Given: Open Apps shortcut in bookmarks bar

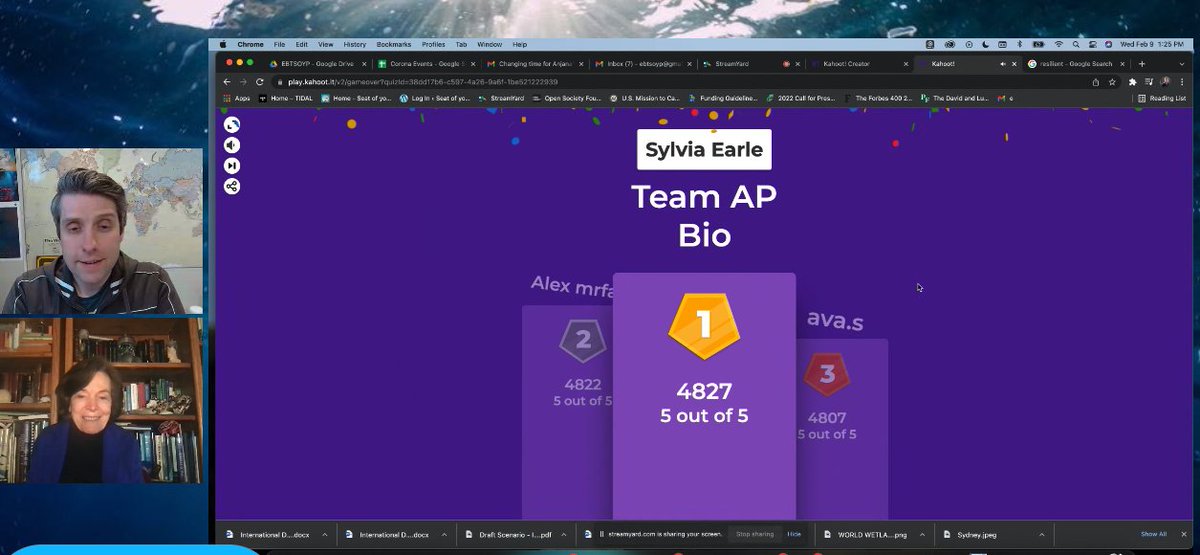Looking at the screenshot, I should (236, 98).
